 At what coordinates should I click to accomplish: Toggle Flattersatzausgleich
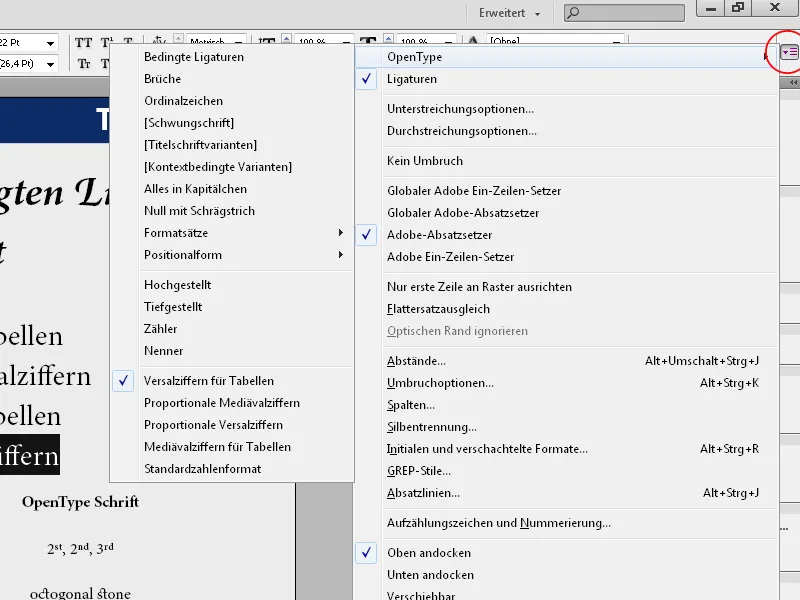click(566, 309)
